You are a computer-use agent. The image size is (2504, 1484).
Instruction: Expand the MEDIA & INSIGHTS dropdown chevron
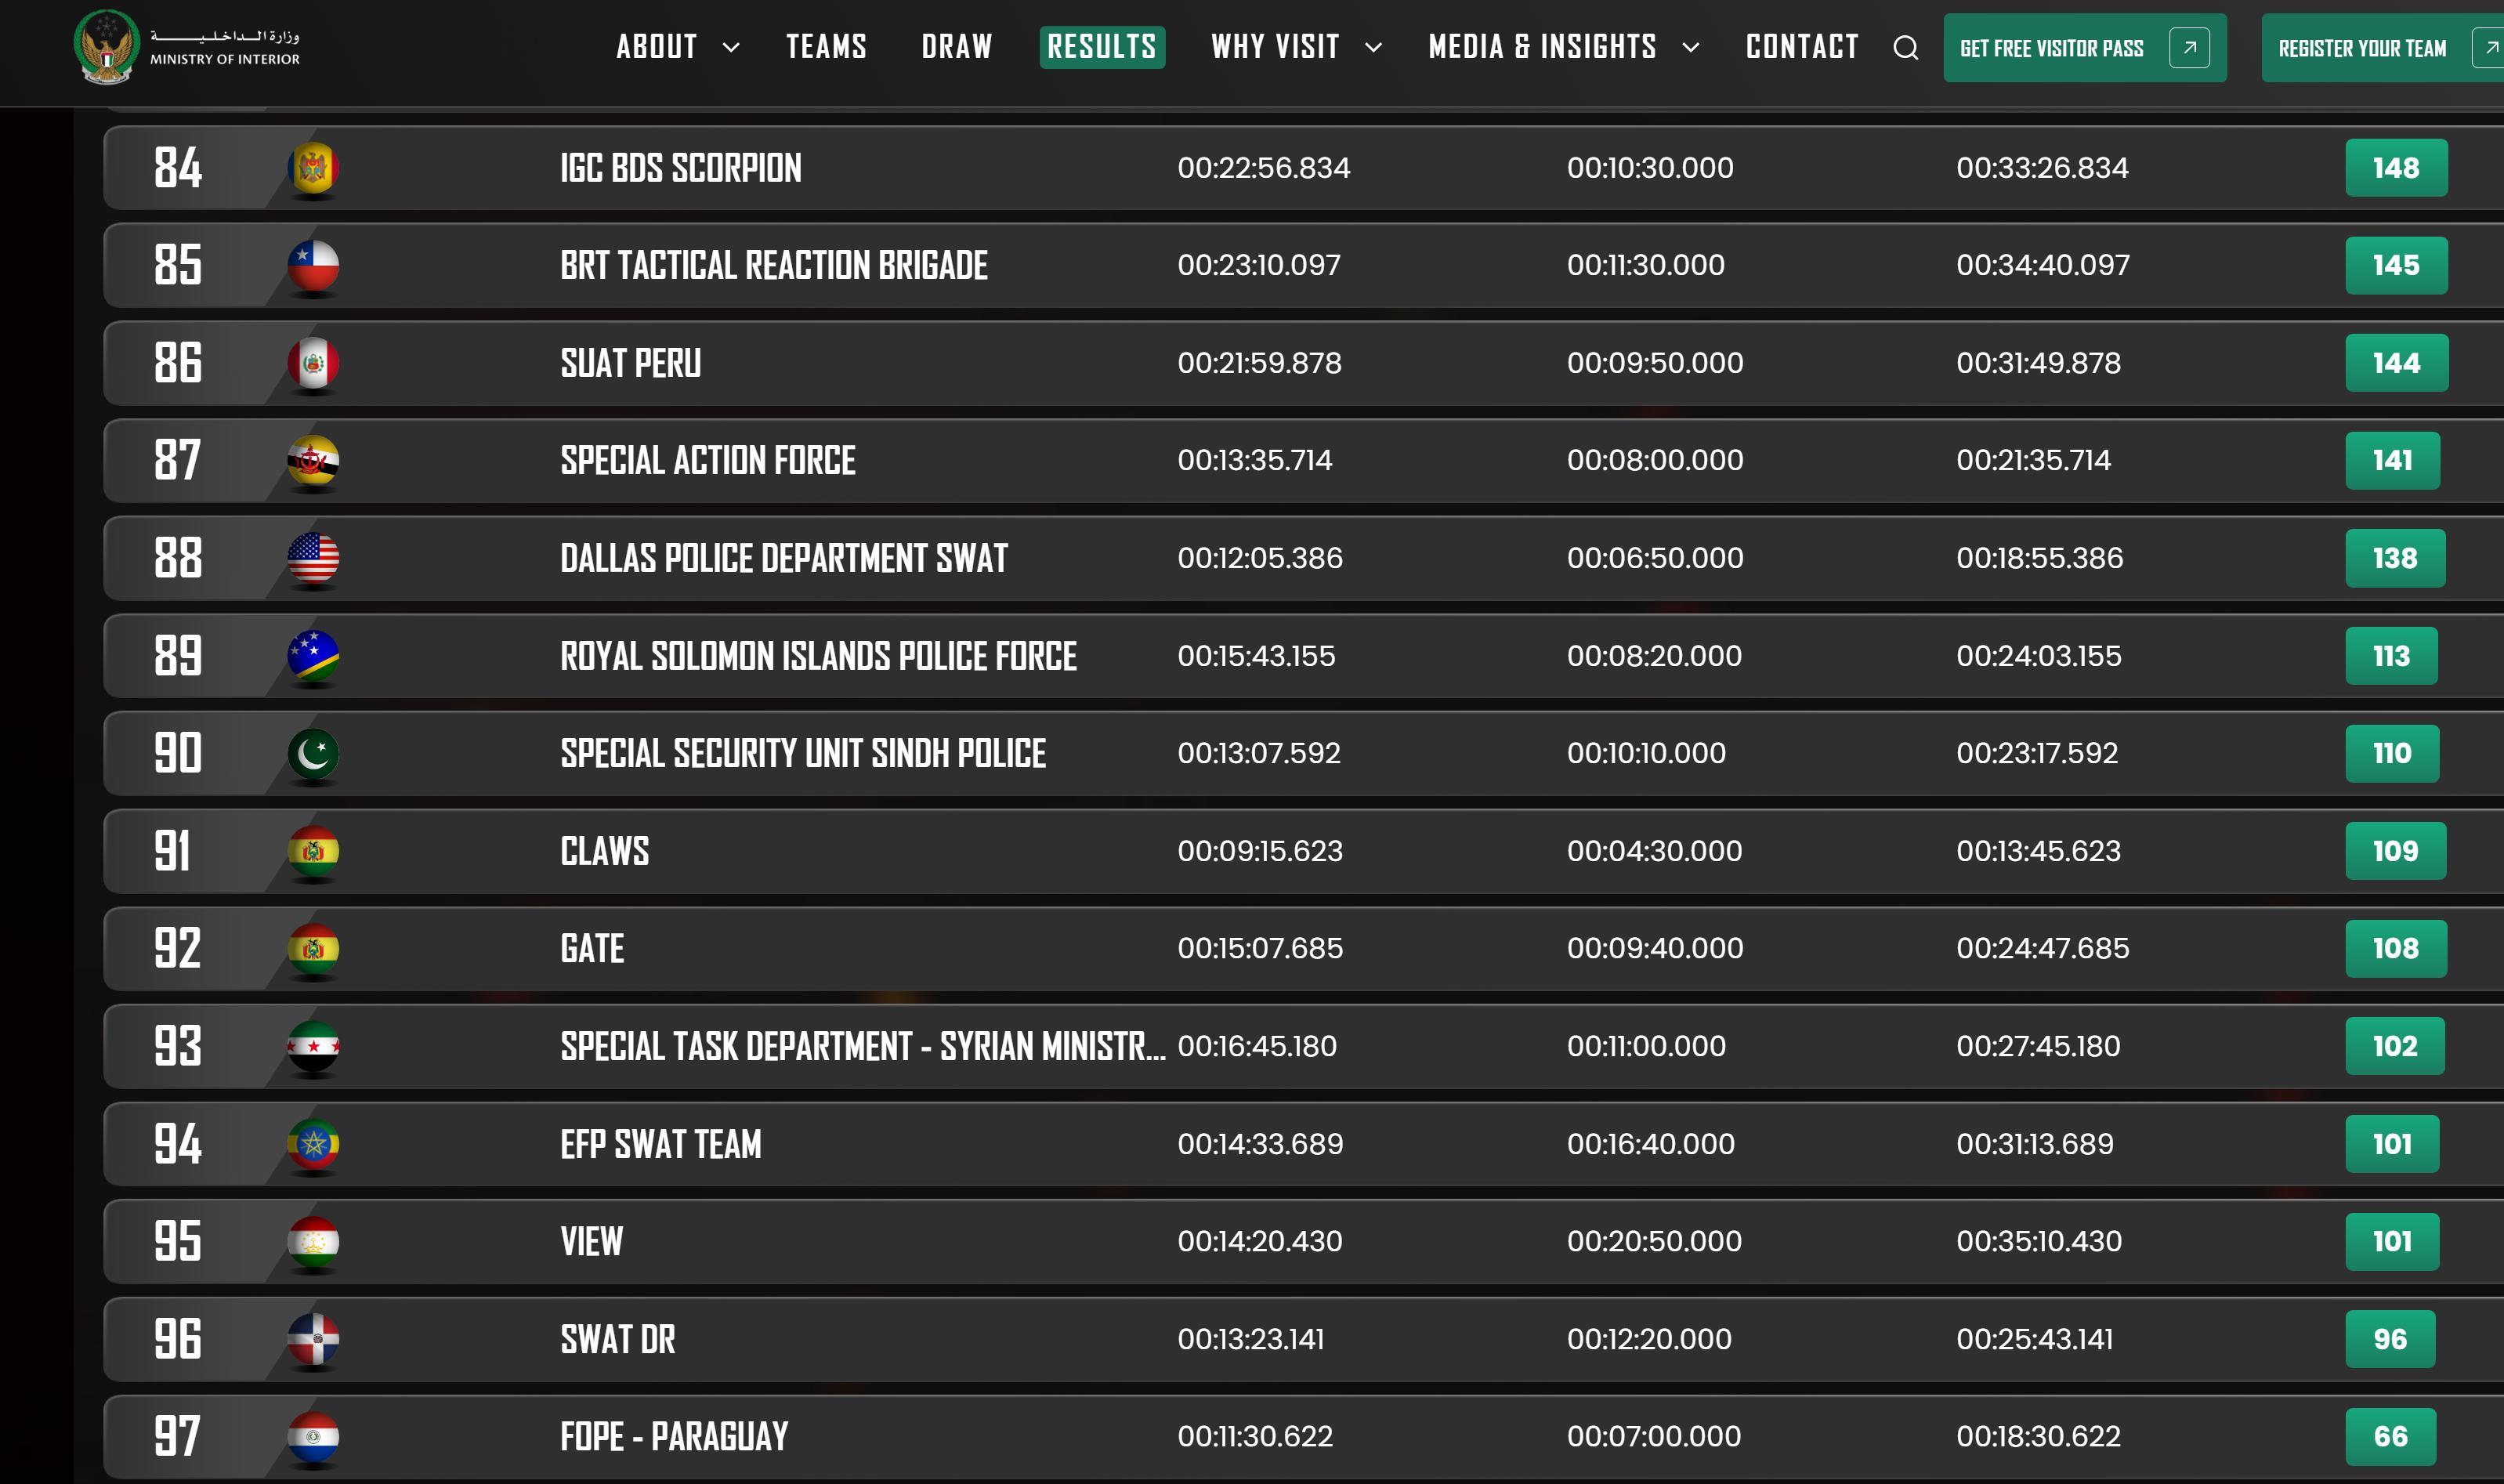(x=1690, y=48)
